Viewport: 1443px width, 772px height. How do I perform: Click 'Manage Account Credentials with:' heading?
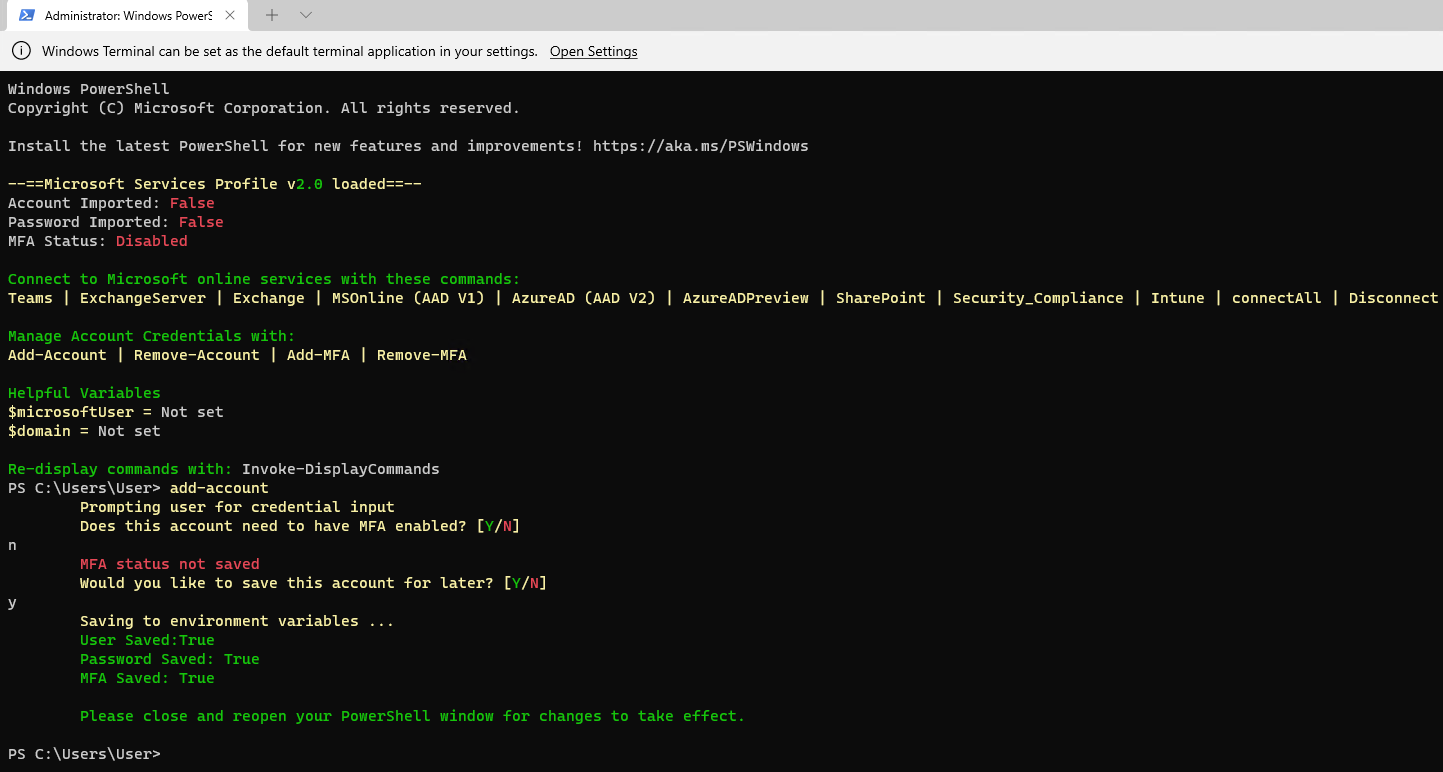(x=152, y=336)
